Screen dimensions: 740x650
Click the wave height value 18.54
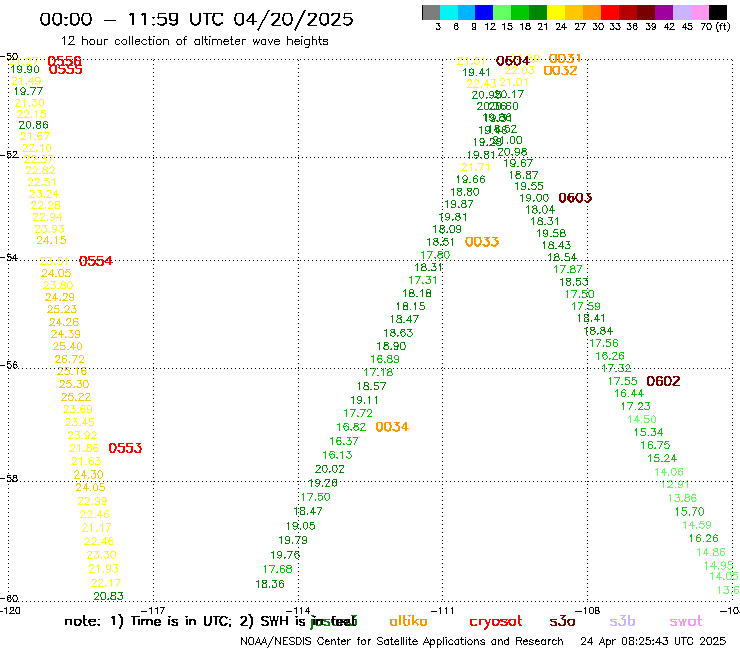pyautogui.click(x=562, y=257)
